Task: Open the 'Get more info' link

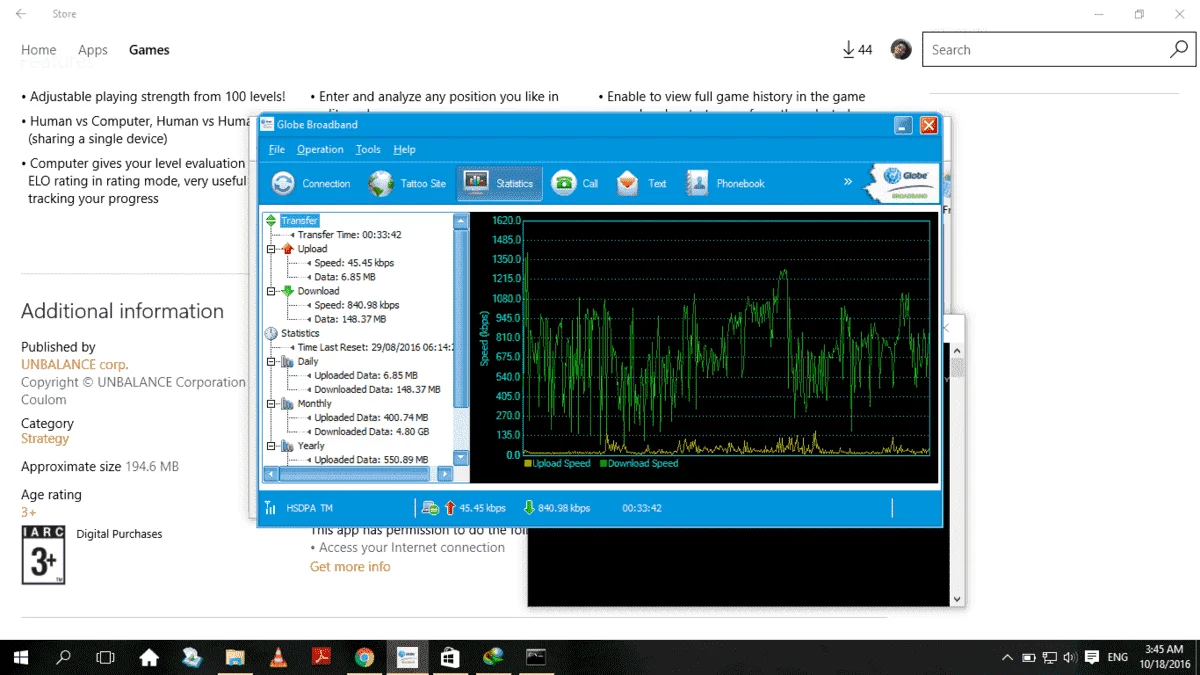Action: point(350,567)
